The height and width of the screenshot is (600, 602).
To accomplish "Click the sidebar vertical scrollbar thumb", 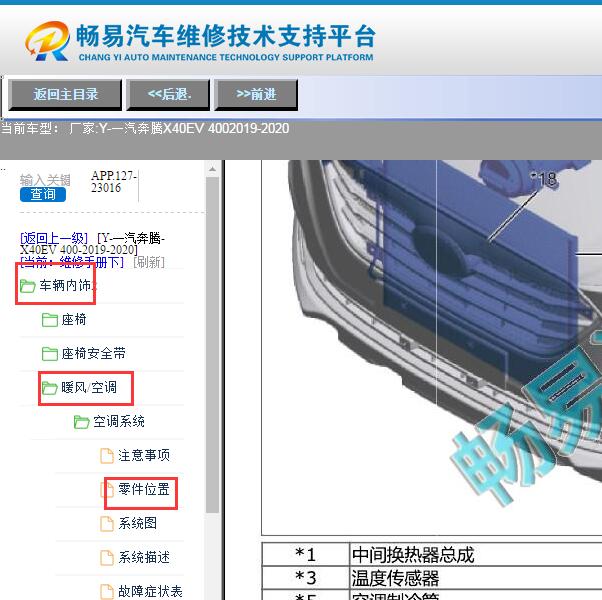I will (x=212, y=345).
